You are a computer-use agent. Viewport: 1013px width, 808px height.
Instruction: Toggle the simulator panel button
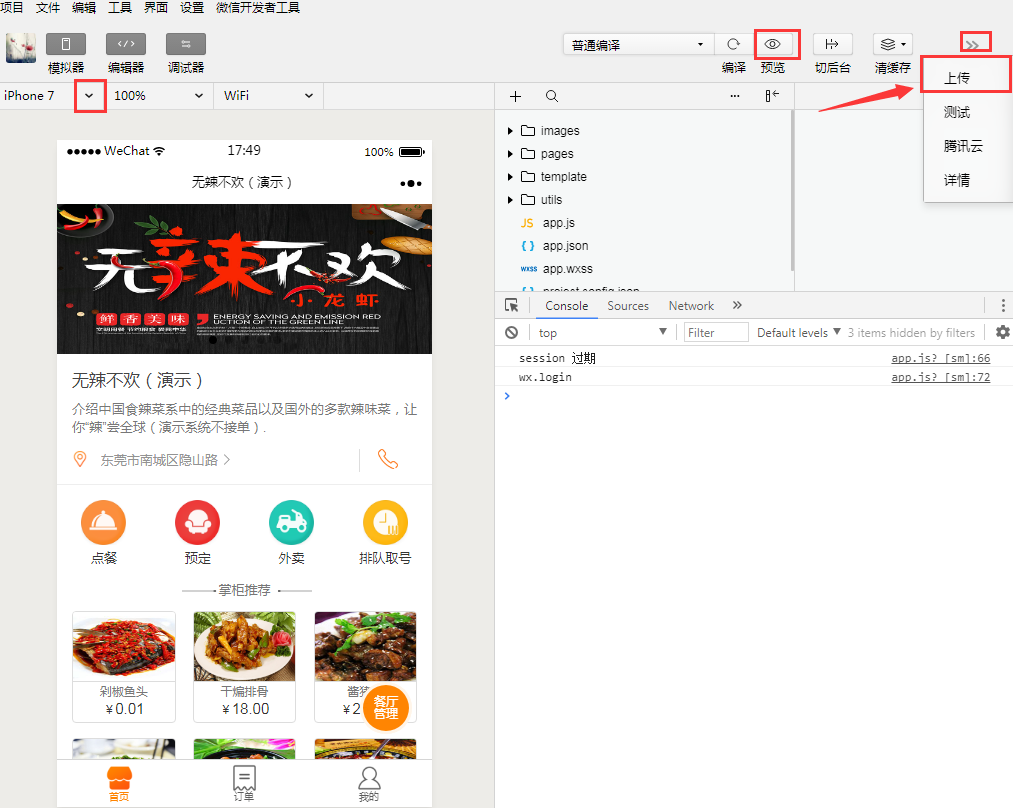[x=66, y=44]
